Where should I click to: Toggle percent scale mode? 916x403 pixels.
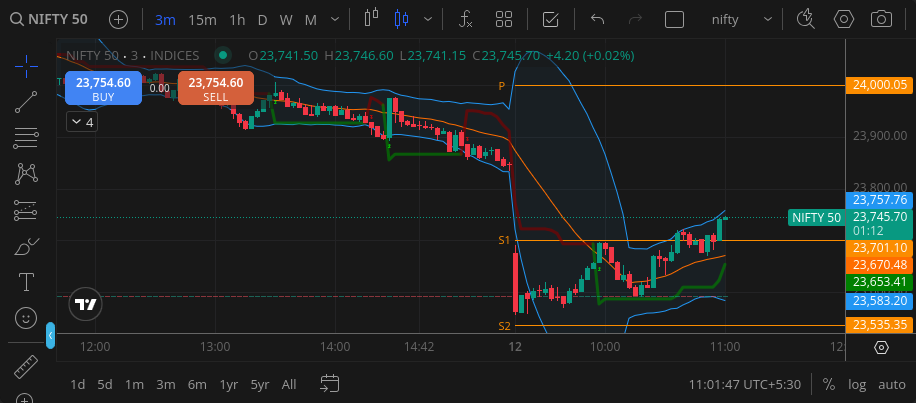pos(829,384)
